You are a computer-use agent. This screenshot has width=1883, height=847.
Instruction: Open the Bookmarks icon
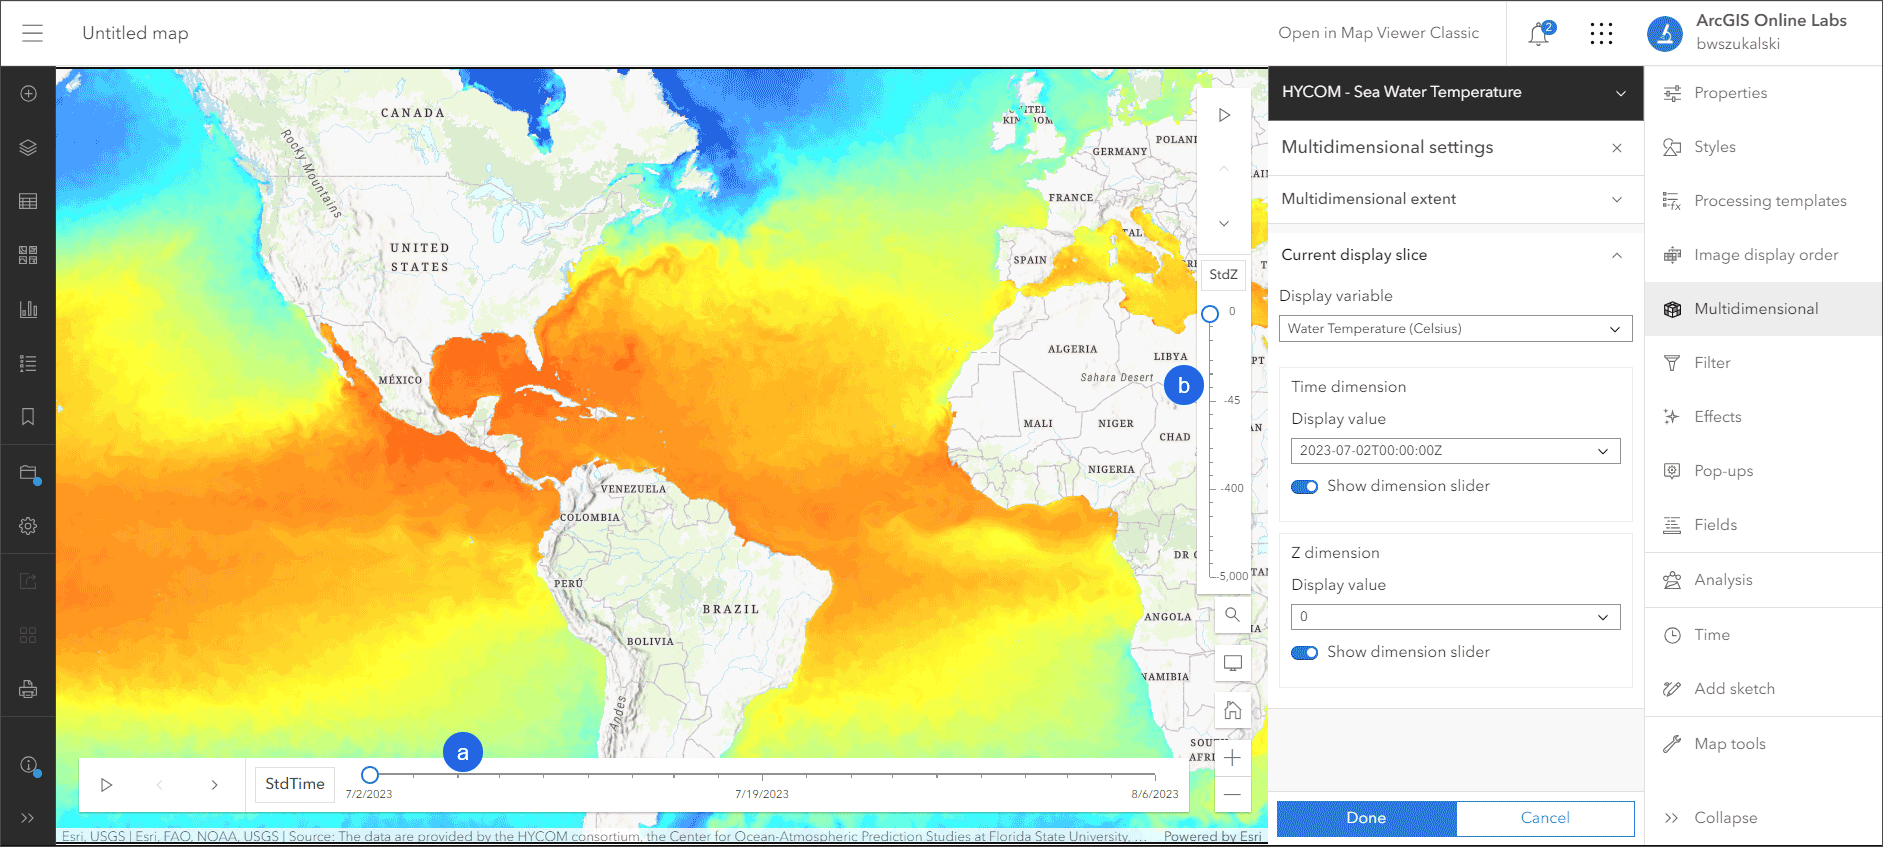(x=28, y=417)
